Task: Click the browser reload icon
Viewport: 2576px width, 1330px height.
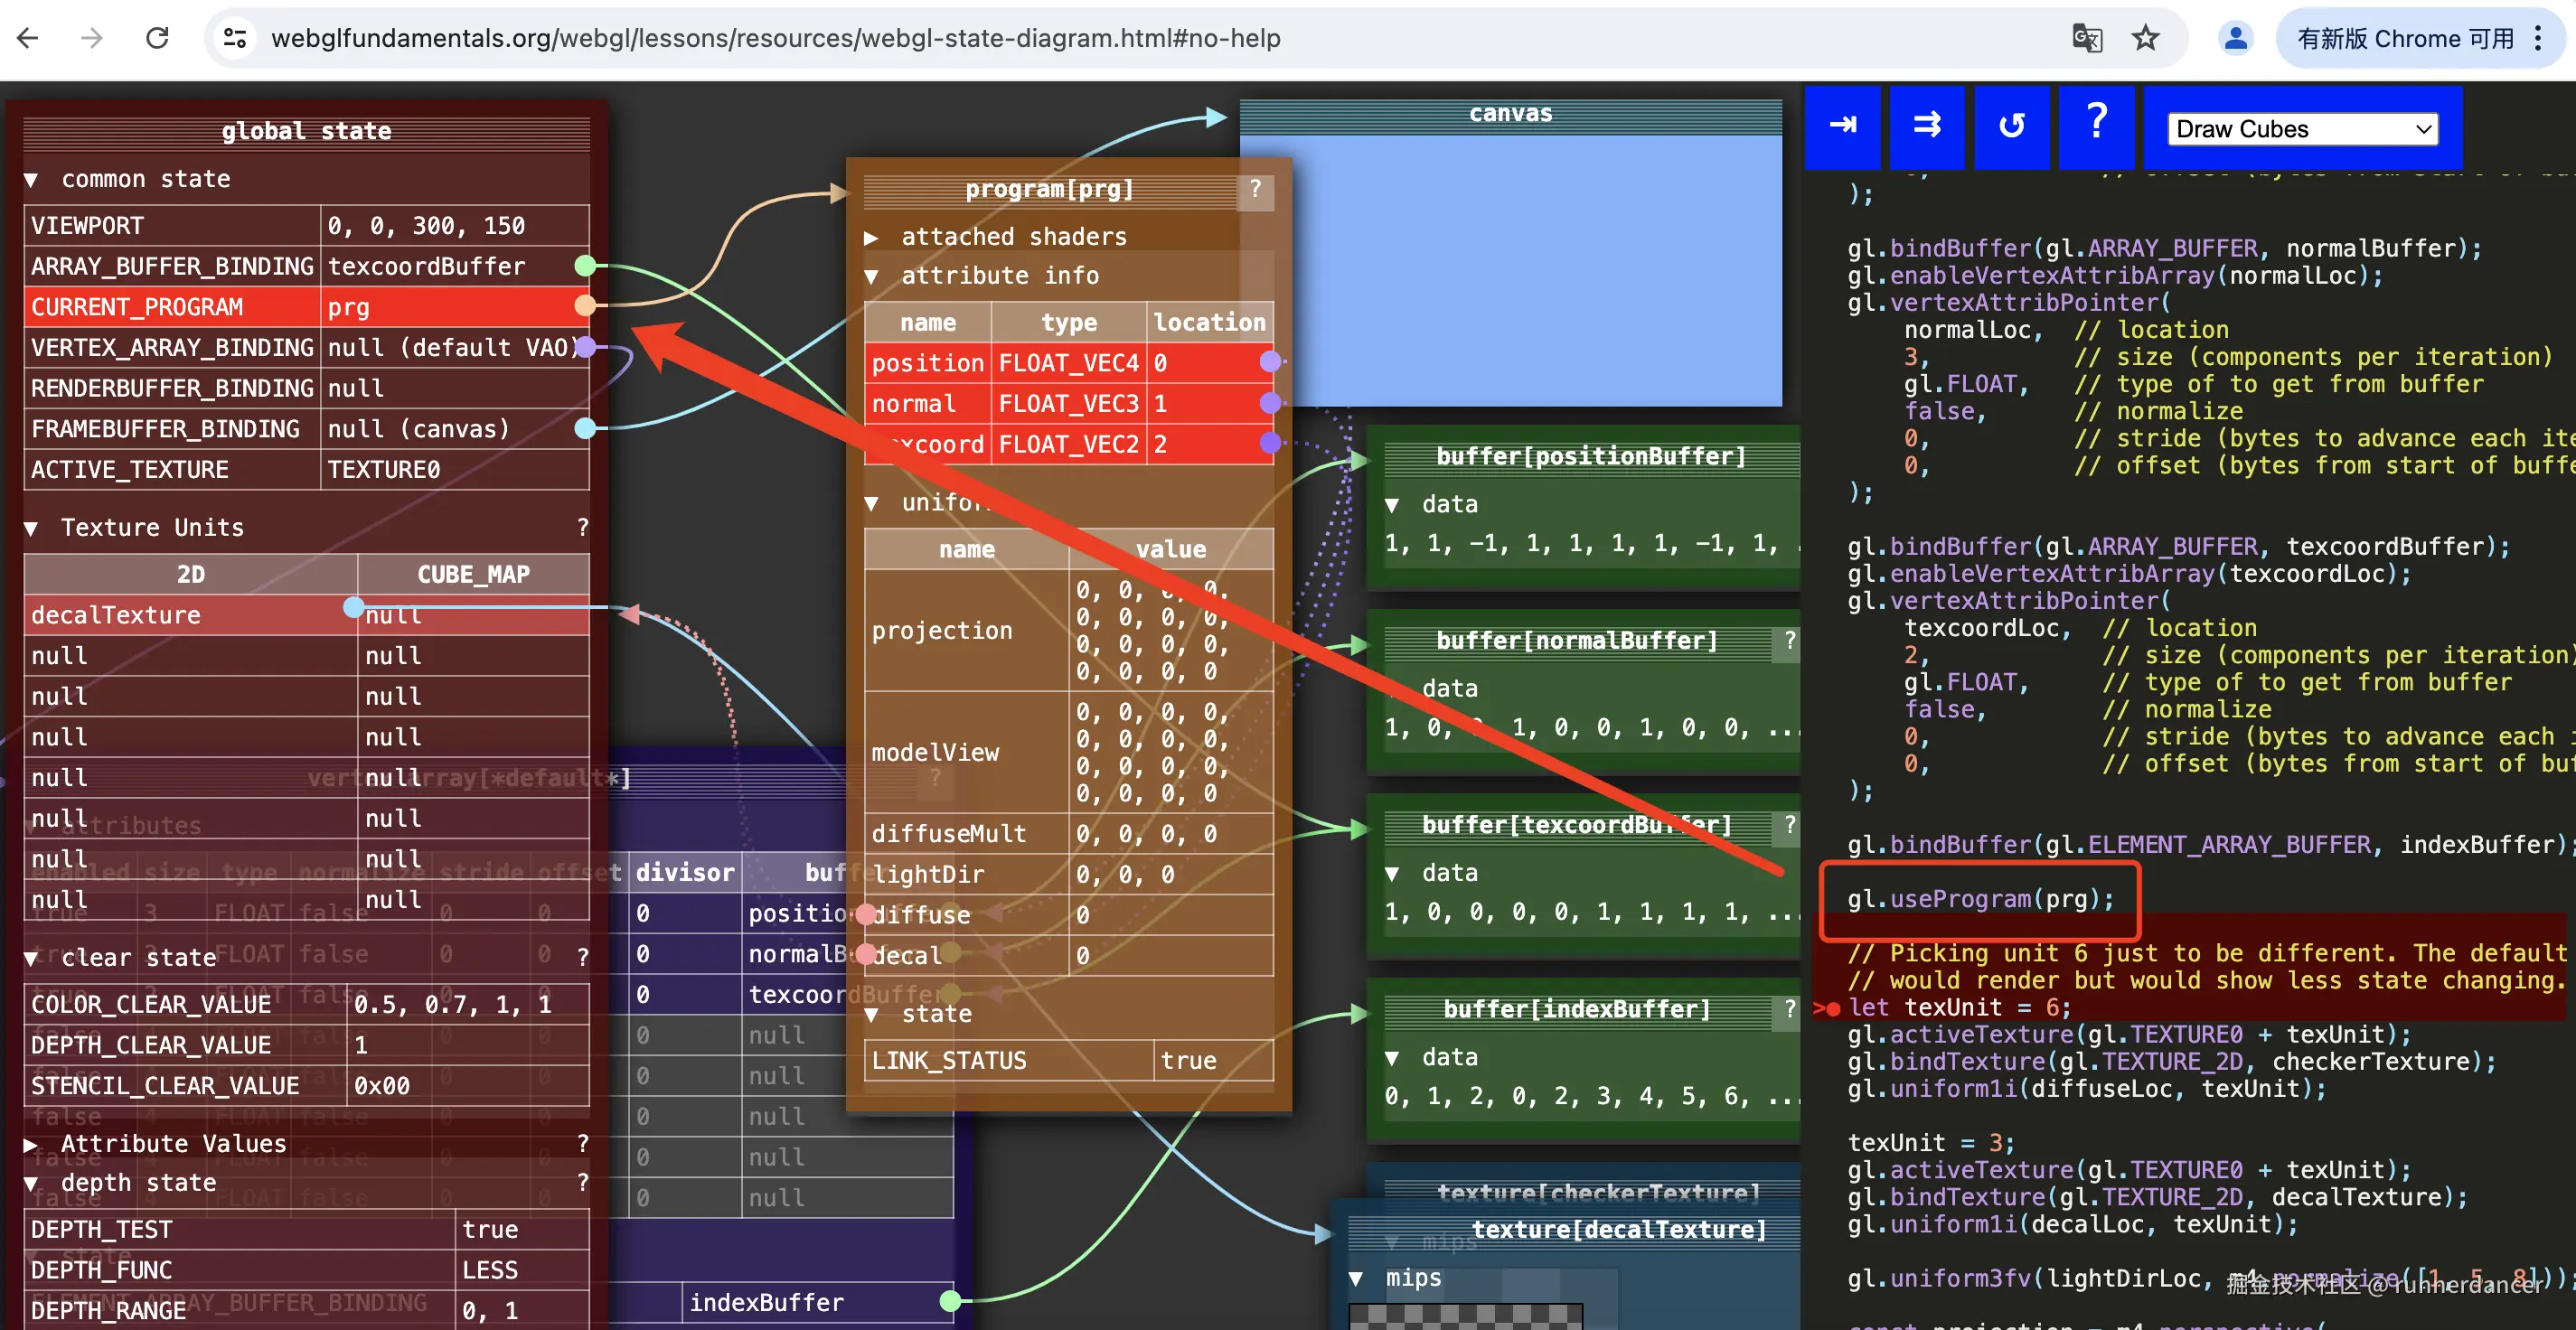Action: pyautogui.click(x=157, y=38)
